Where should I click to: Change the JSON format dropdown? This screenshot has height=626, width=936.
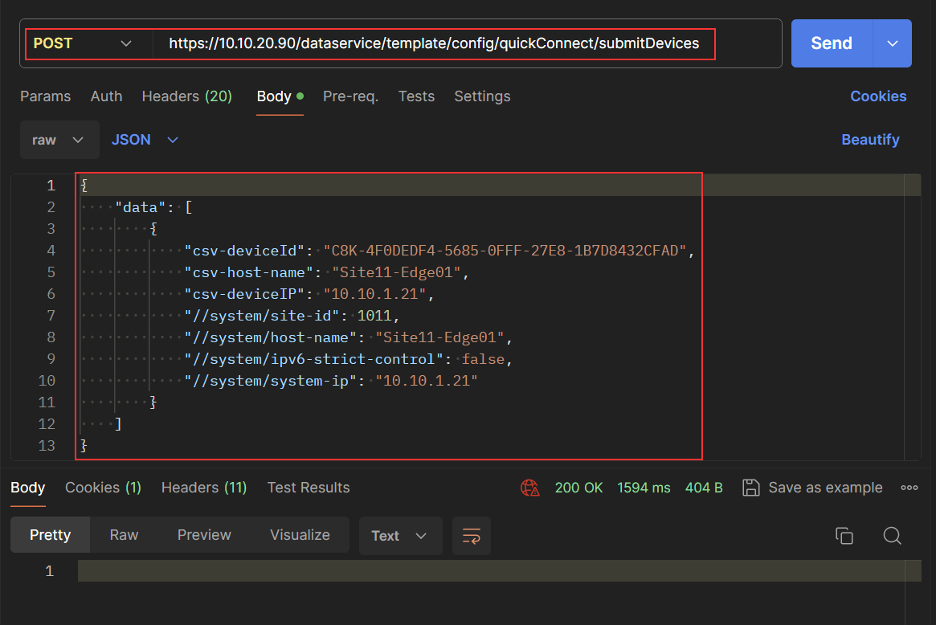tap(145, 140)
